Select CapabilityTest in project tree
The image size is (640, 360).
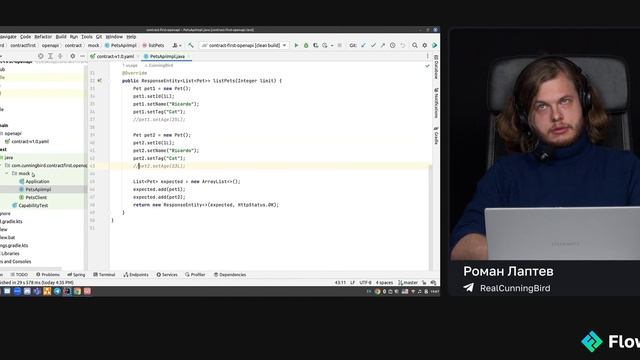pyautogui.click(x=30, y=205)
